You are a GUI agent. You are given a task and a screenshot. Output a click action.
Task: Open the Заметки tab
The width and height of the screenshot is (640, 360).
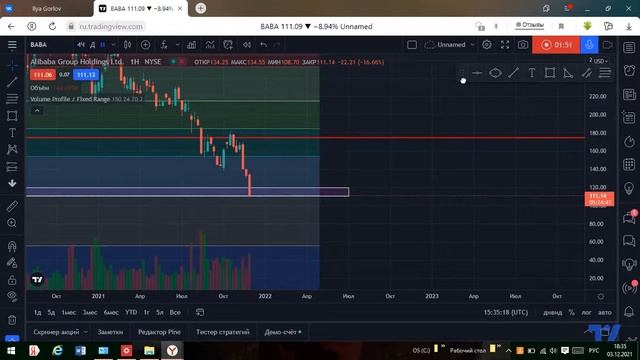[x=110, y=332]
